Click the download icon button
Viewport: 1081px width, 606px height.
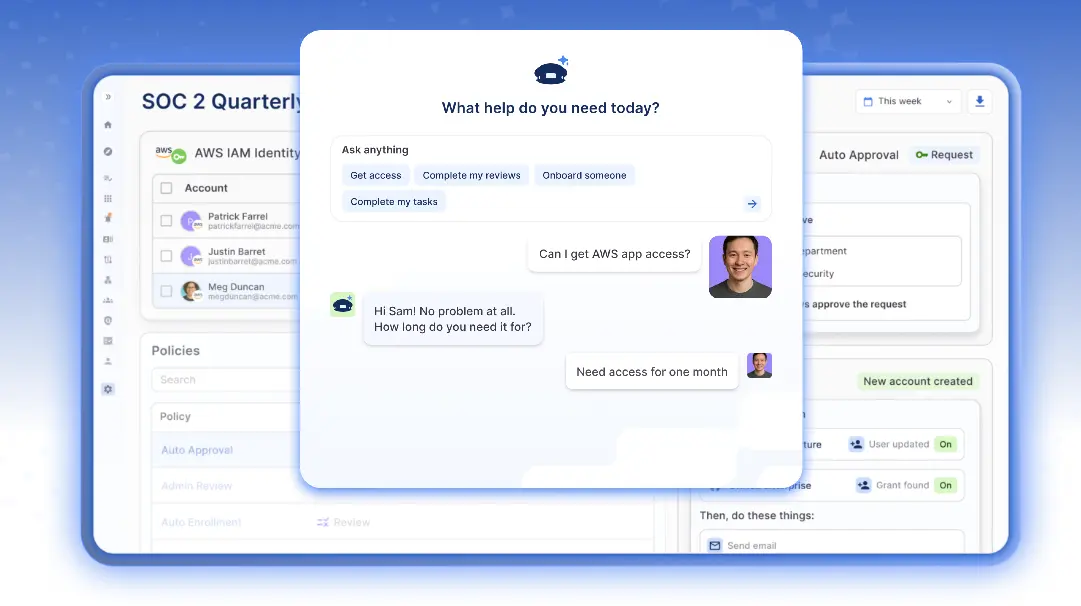click(x=979, y=101)
